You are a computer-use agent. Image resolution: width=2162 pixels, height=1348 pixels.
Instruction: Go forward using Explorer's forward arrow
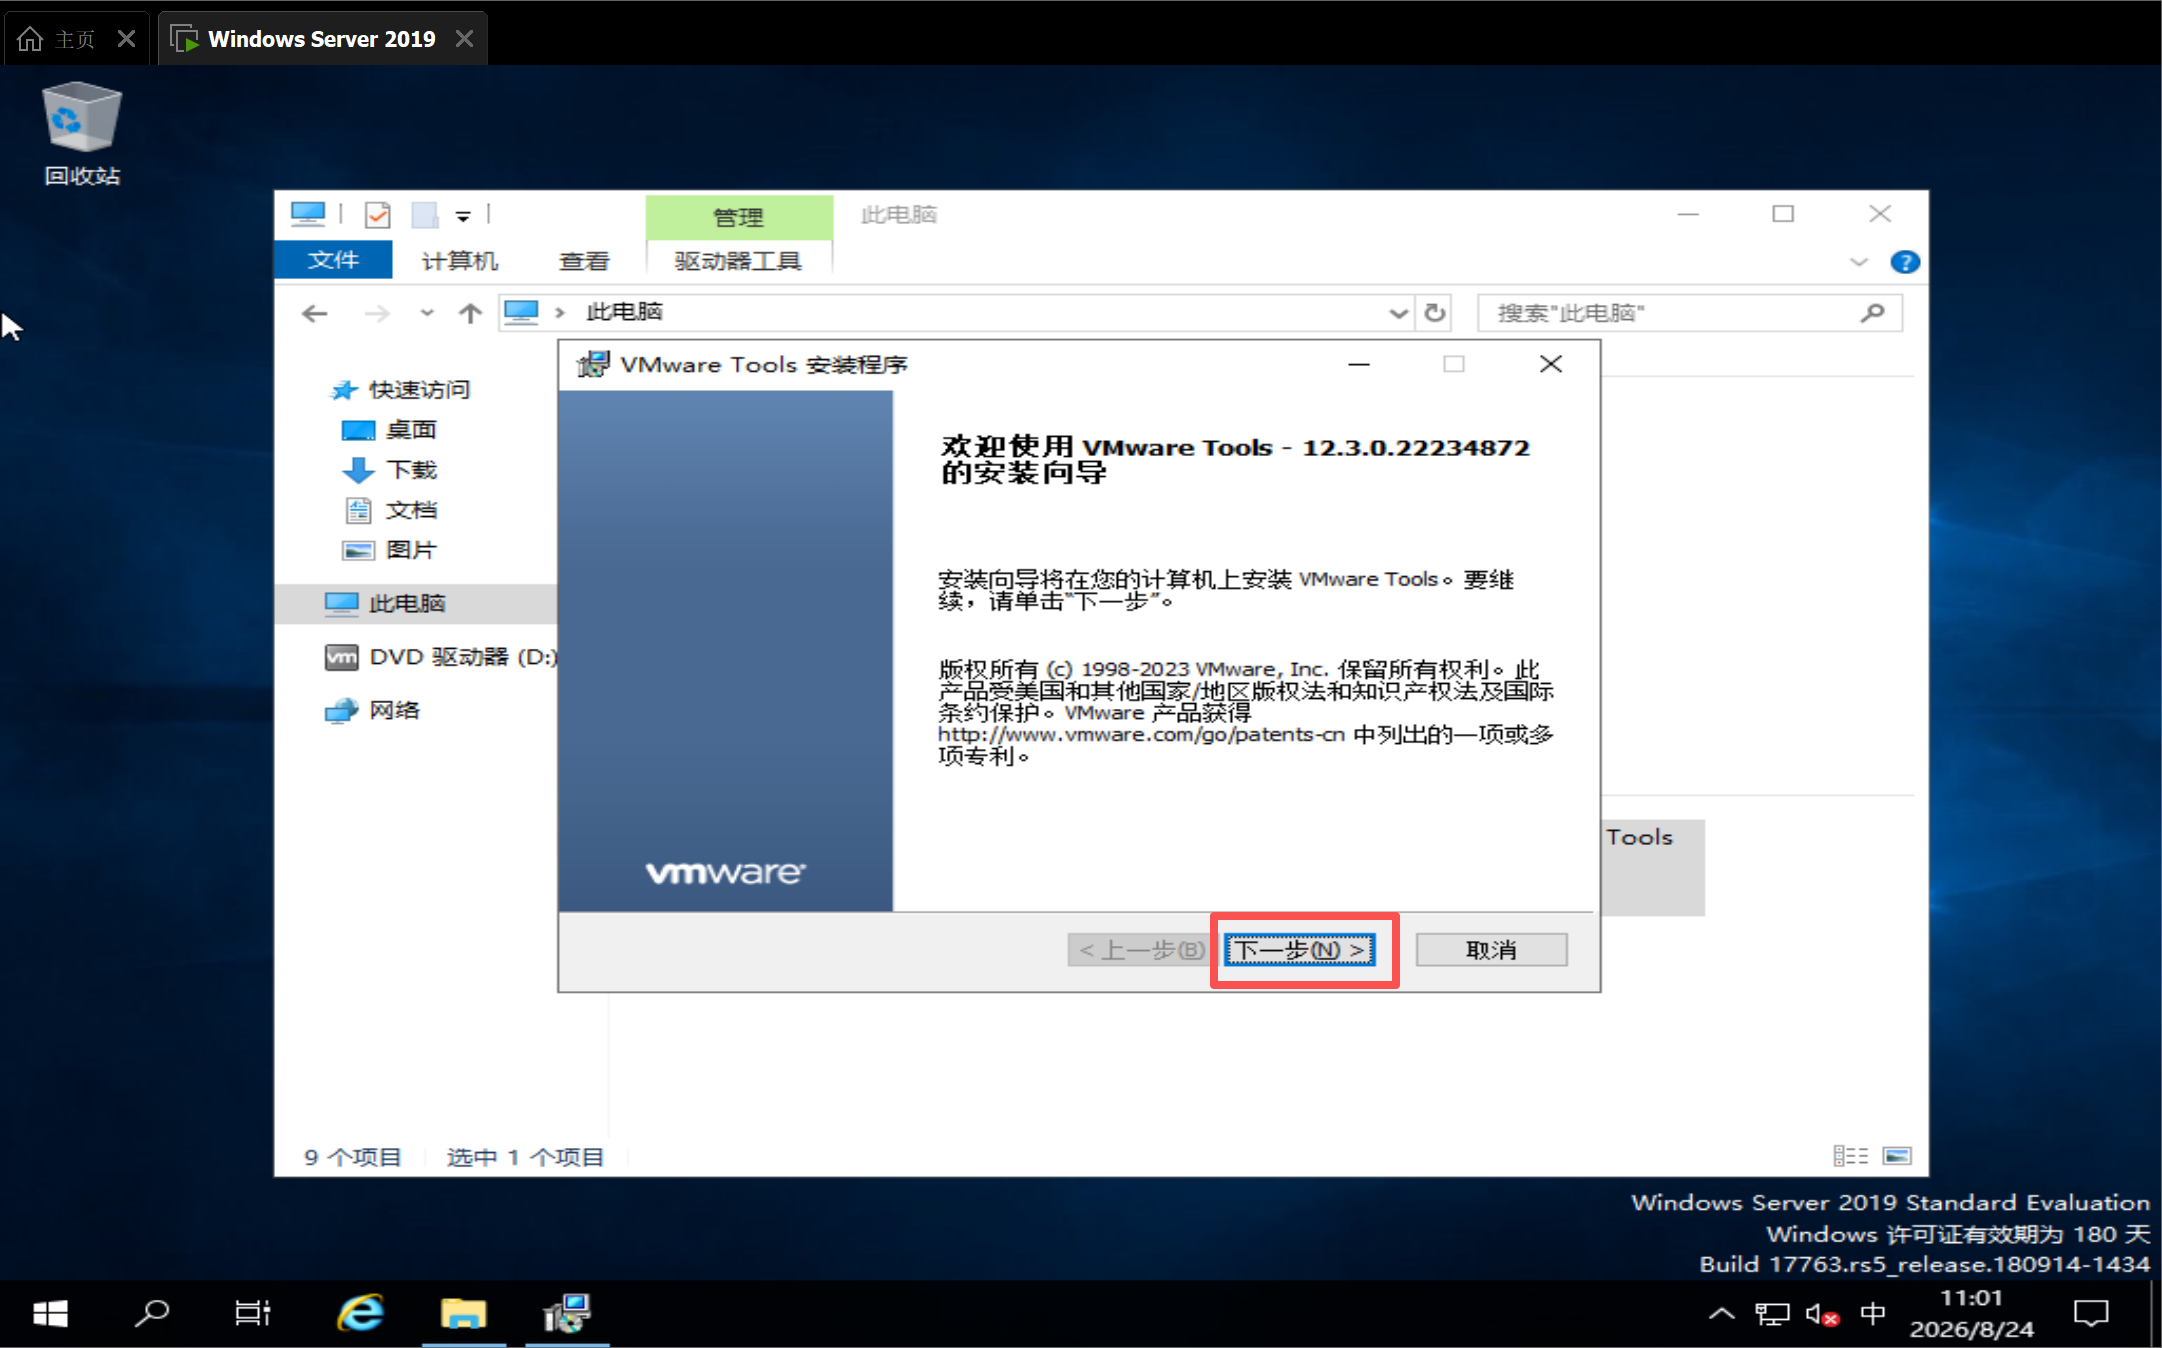point(377,314)
